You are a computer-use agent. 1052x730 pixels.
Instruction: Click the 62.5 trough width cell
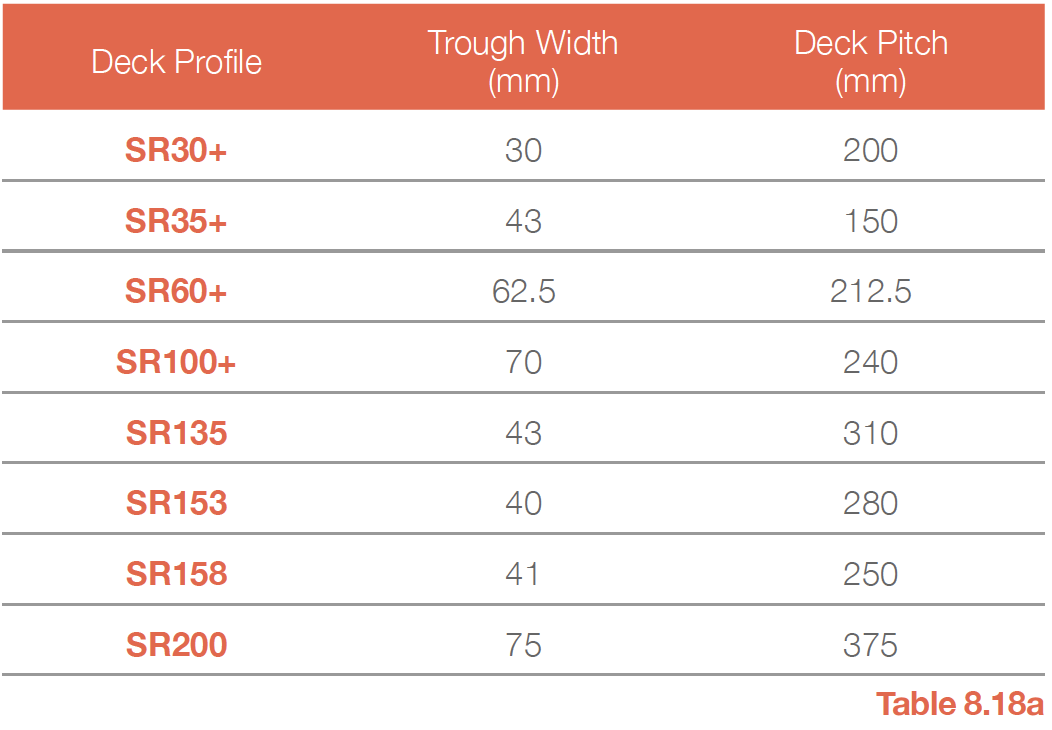coord(523,291)
